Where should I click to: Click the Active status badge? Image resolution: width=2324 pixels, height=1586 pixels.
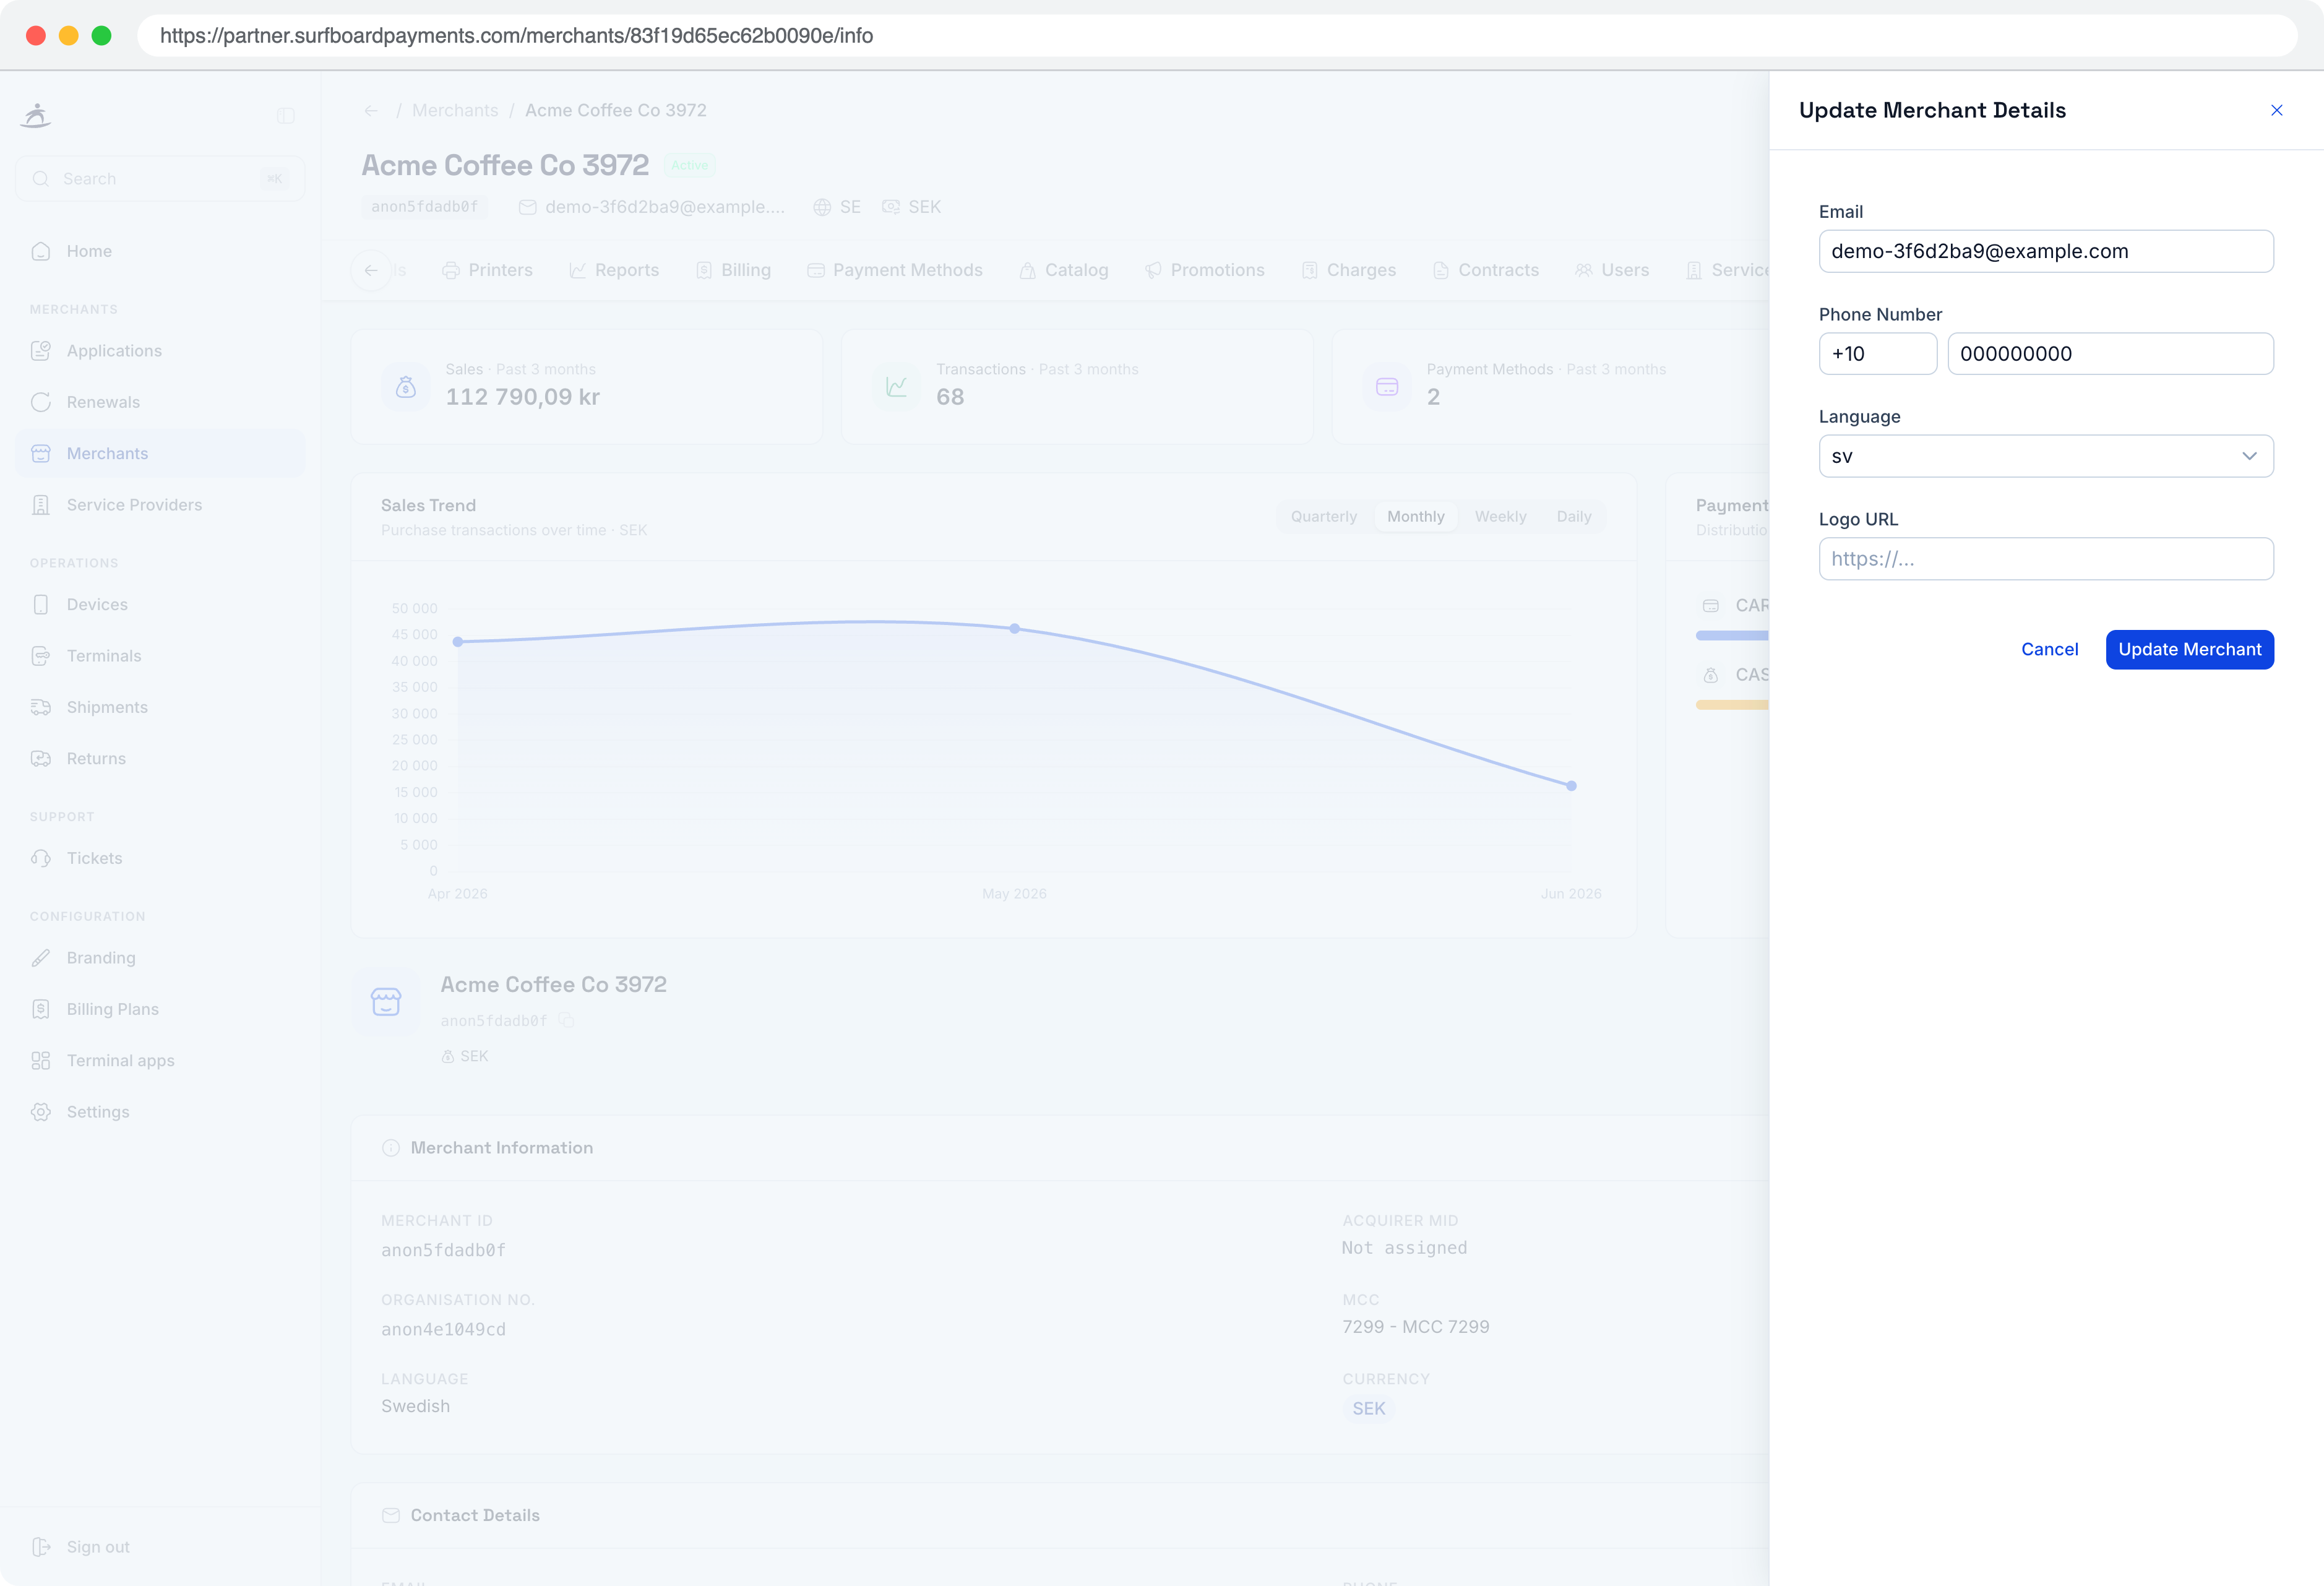pyautogui.click(x=690, y=165)
